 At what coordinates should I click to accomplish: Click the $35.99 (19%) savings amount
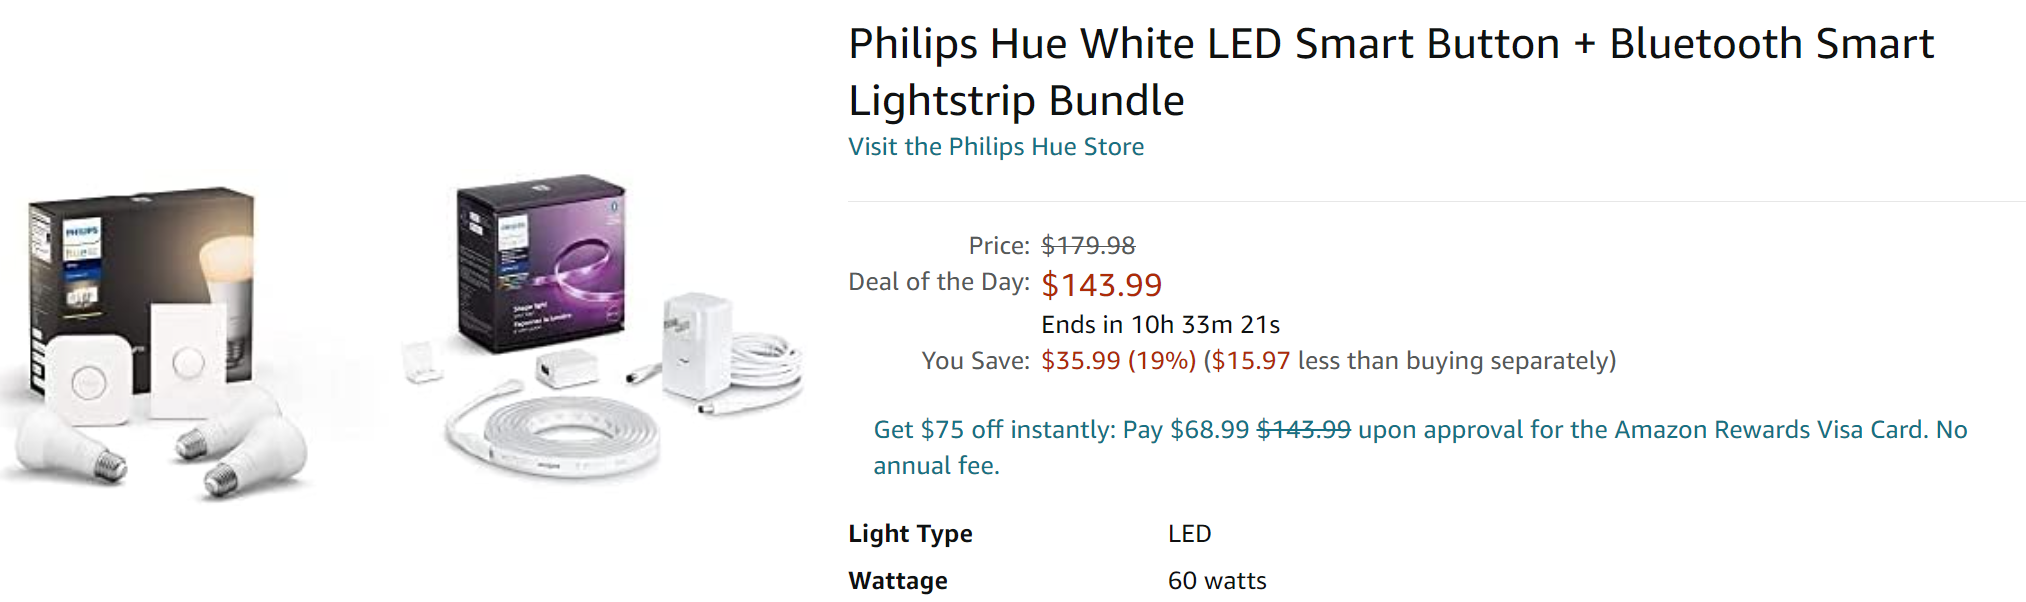tap(1118, 361)
